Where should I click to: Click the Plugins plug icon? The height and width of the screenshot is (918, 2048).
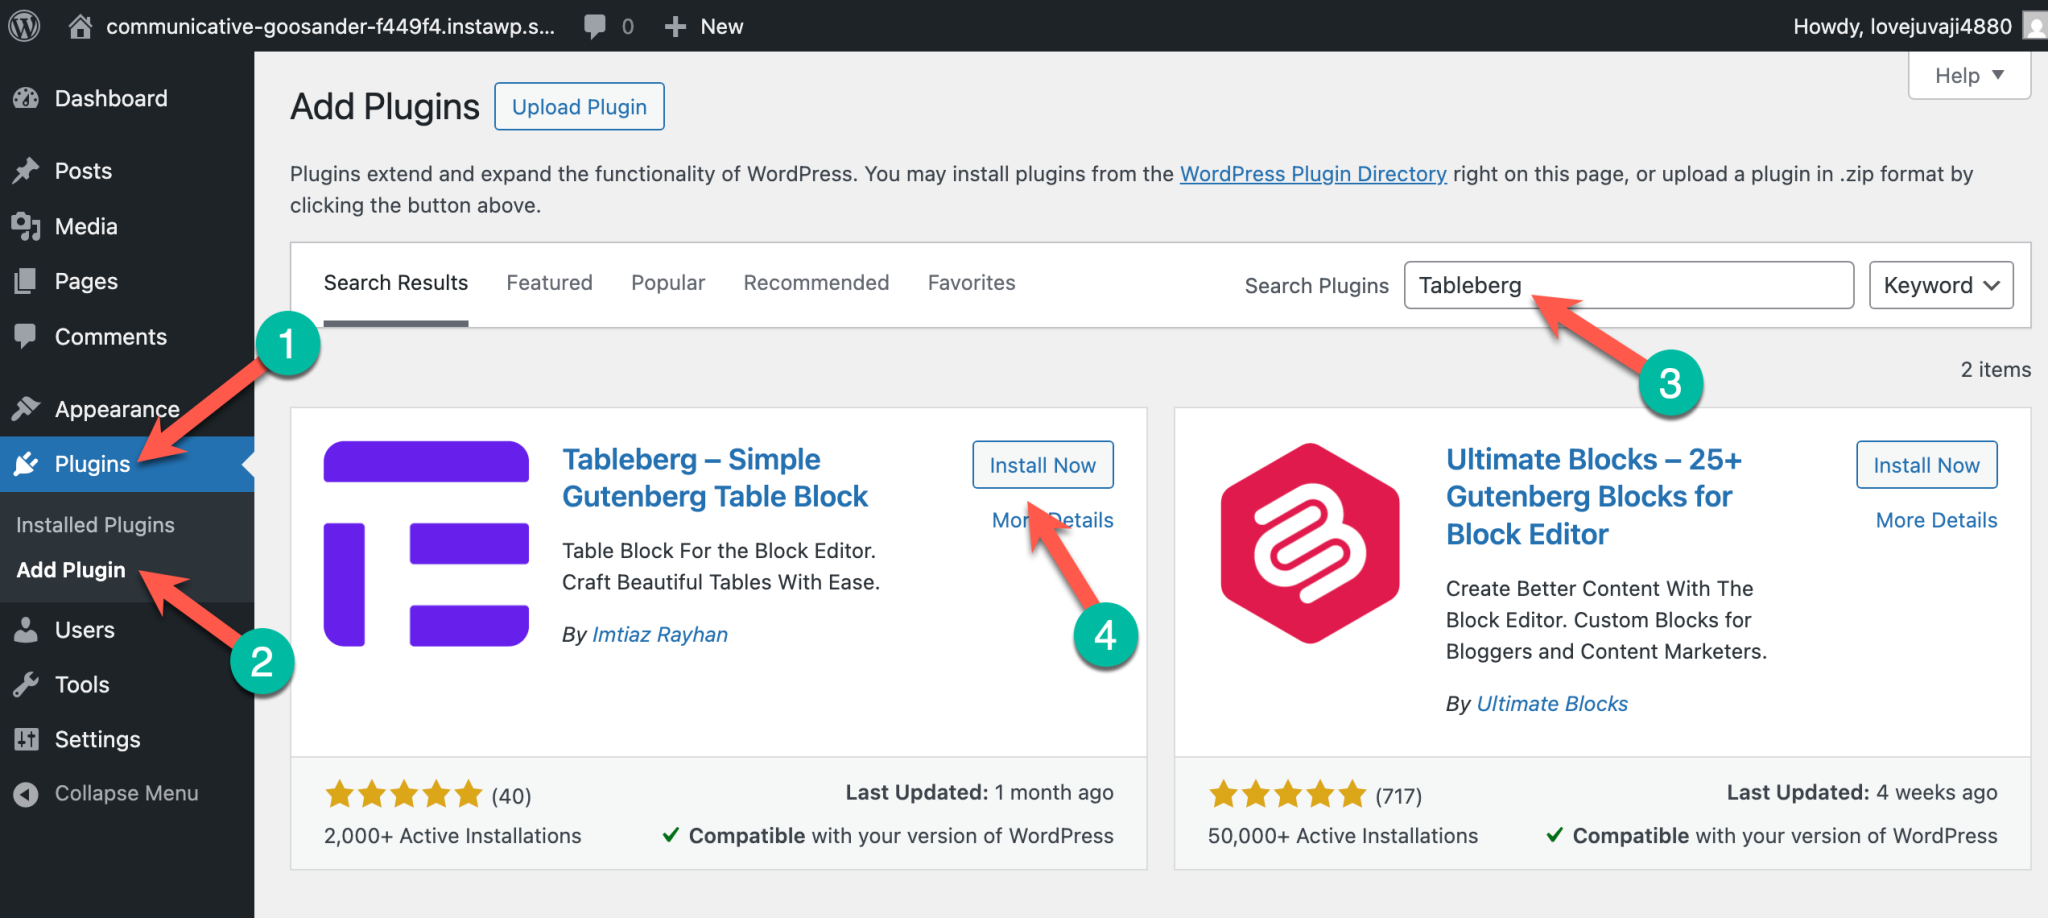coord(26,464)
